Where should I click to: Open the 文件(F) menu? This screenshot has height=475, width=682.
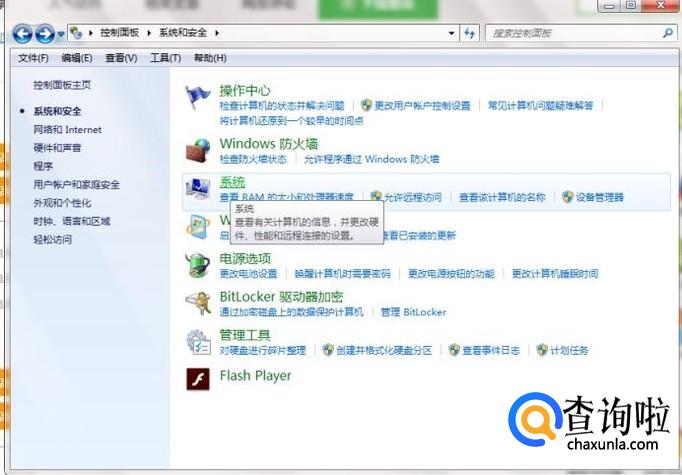coord(33,58)
